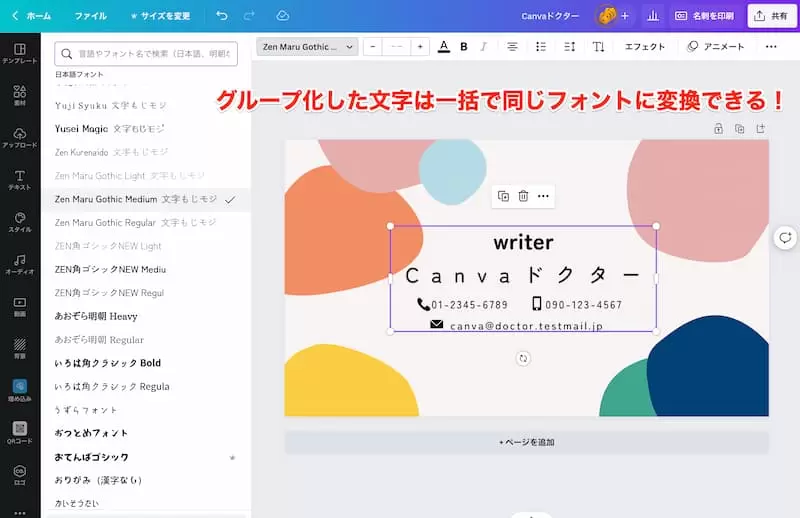
Task: Open the ファイル menu
Action: pos(91,16)
